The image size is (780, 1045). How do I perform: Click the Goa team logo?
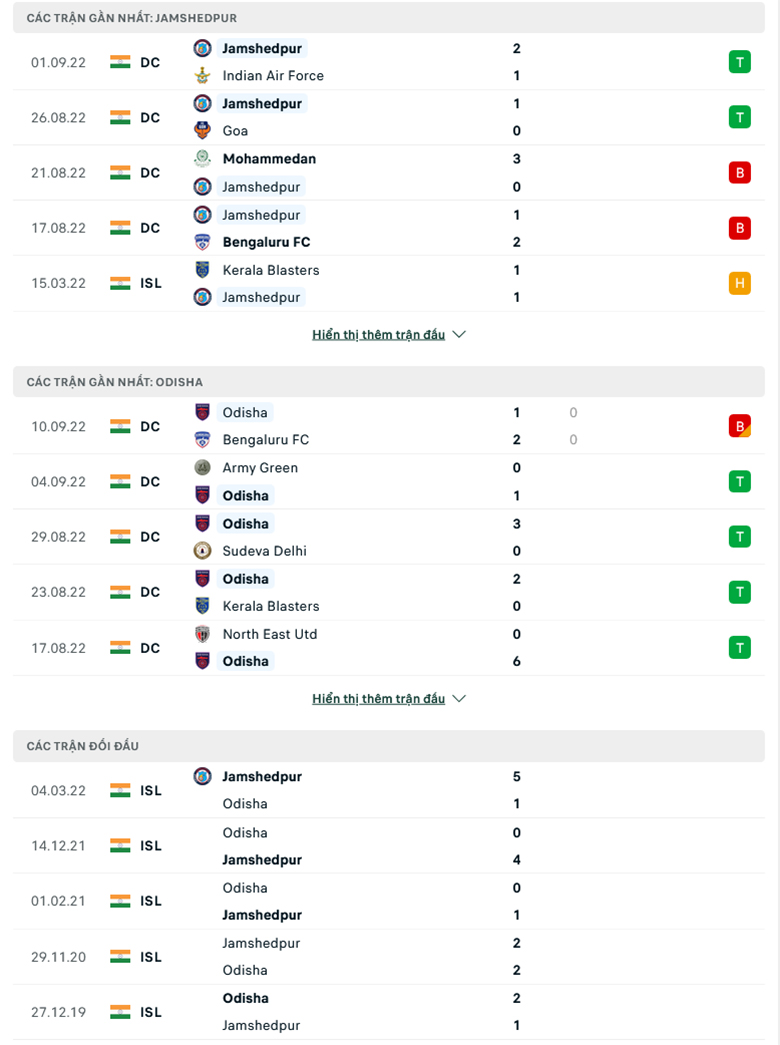click(x=202, y=131)
